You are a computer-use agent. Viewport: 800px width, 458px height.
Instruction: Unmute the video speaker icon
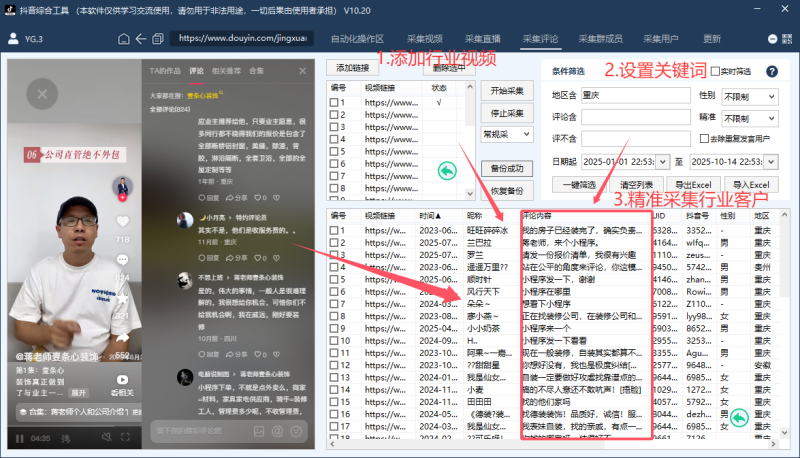[107, 437]
